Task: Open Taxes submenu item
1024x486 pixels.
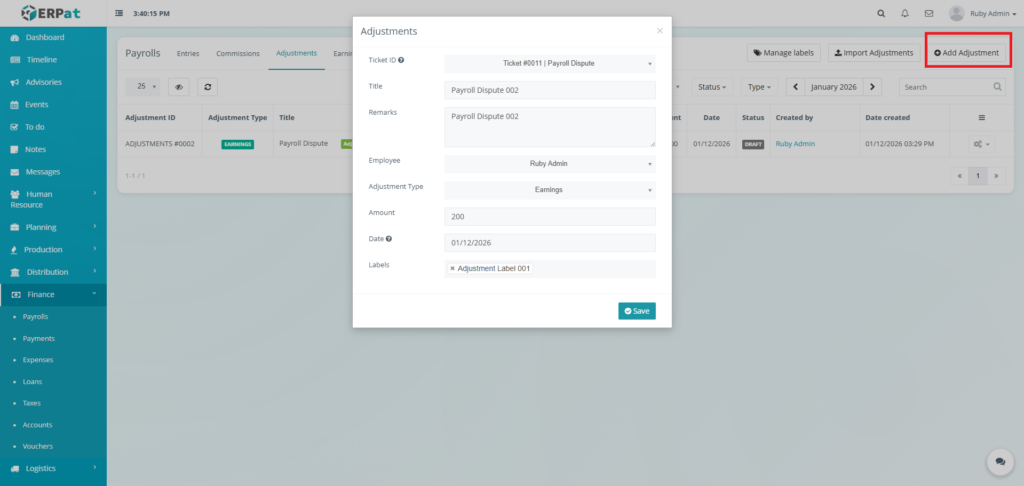Action: pos(31,403)
